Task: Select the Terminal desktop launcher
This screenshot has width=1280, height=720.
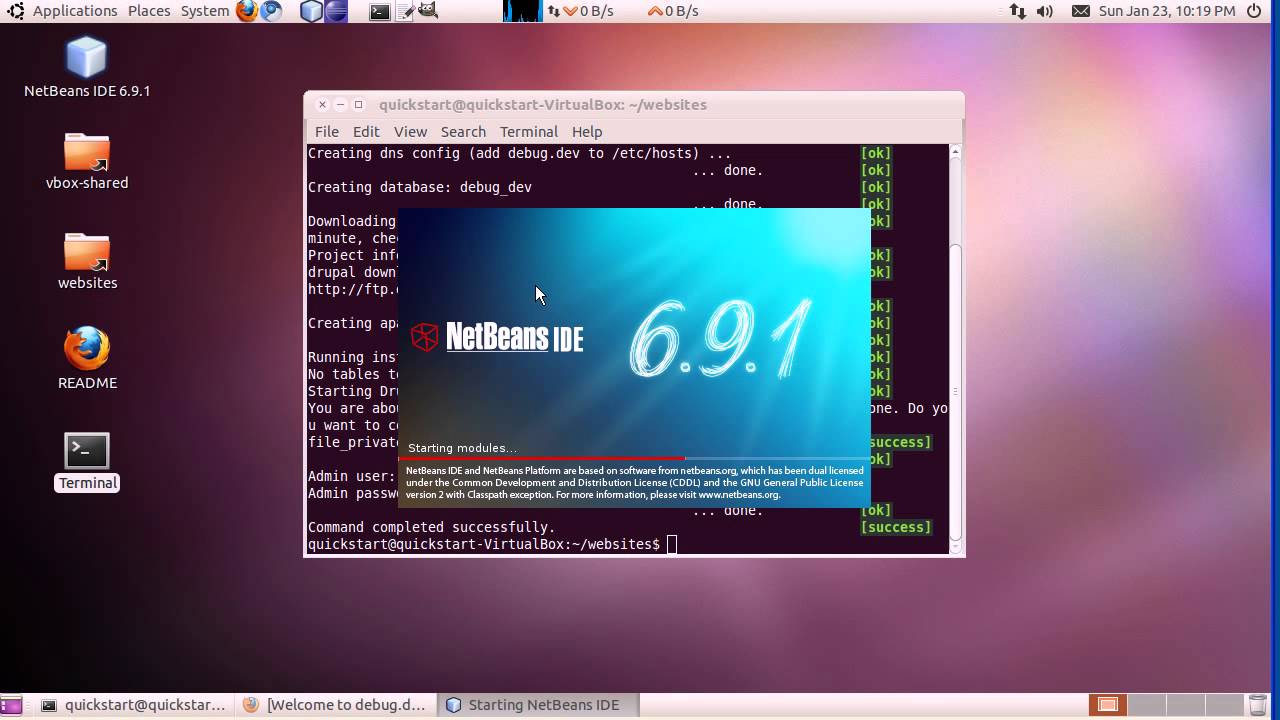Action: [x=87, y=462]
